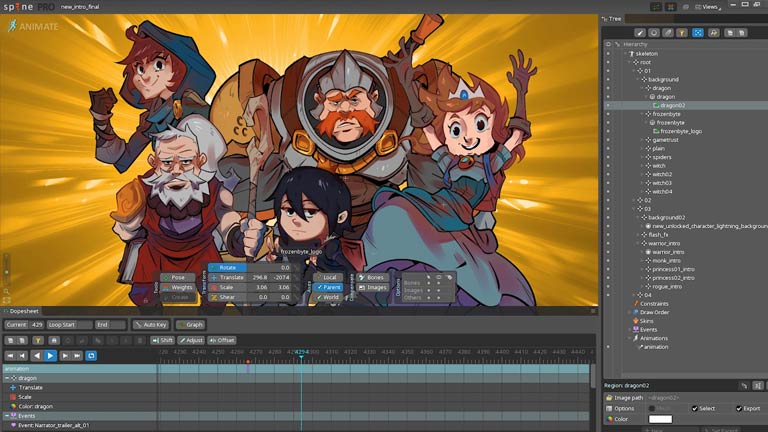Go to next keyframe
This screenshot has height=432, width=768.
click(x=65, y=356)
